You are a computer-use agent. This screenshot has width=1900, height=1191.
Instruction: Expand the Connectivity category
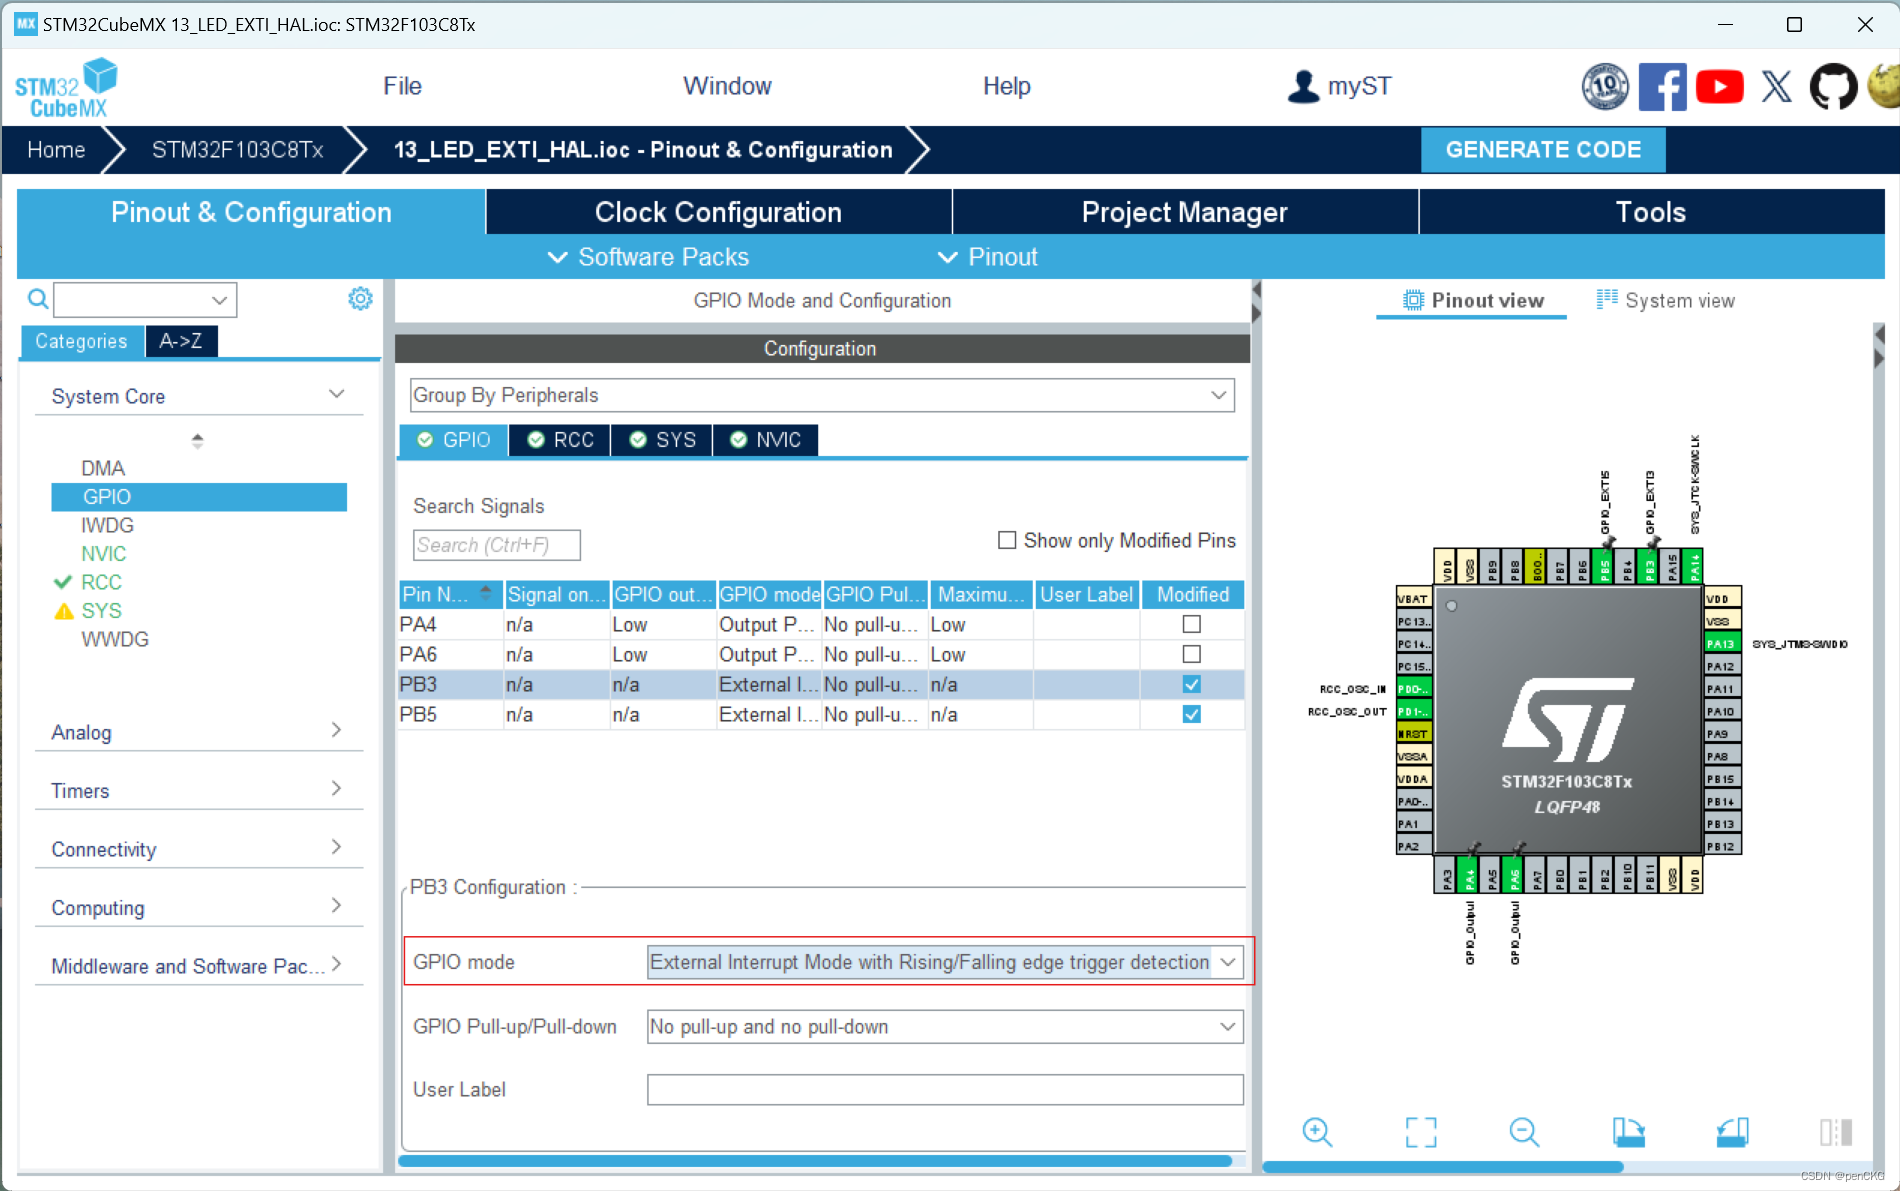[336, 848]
